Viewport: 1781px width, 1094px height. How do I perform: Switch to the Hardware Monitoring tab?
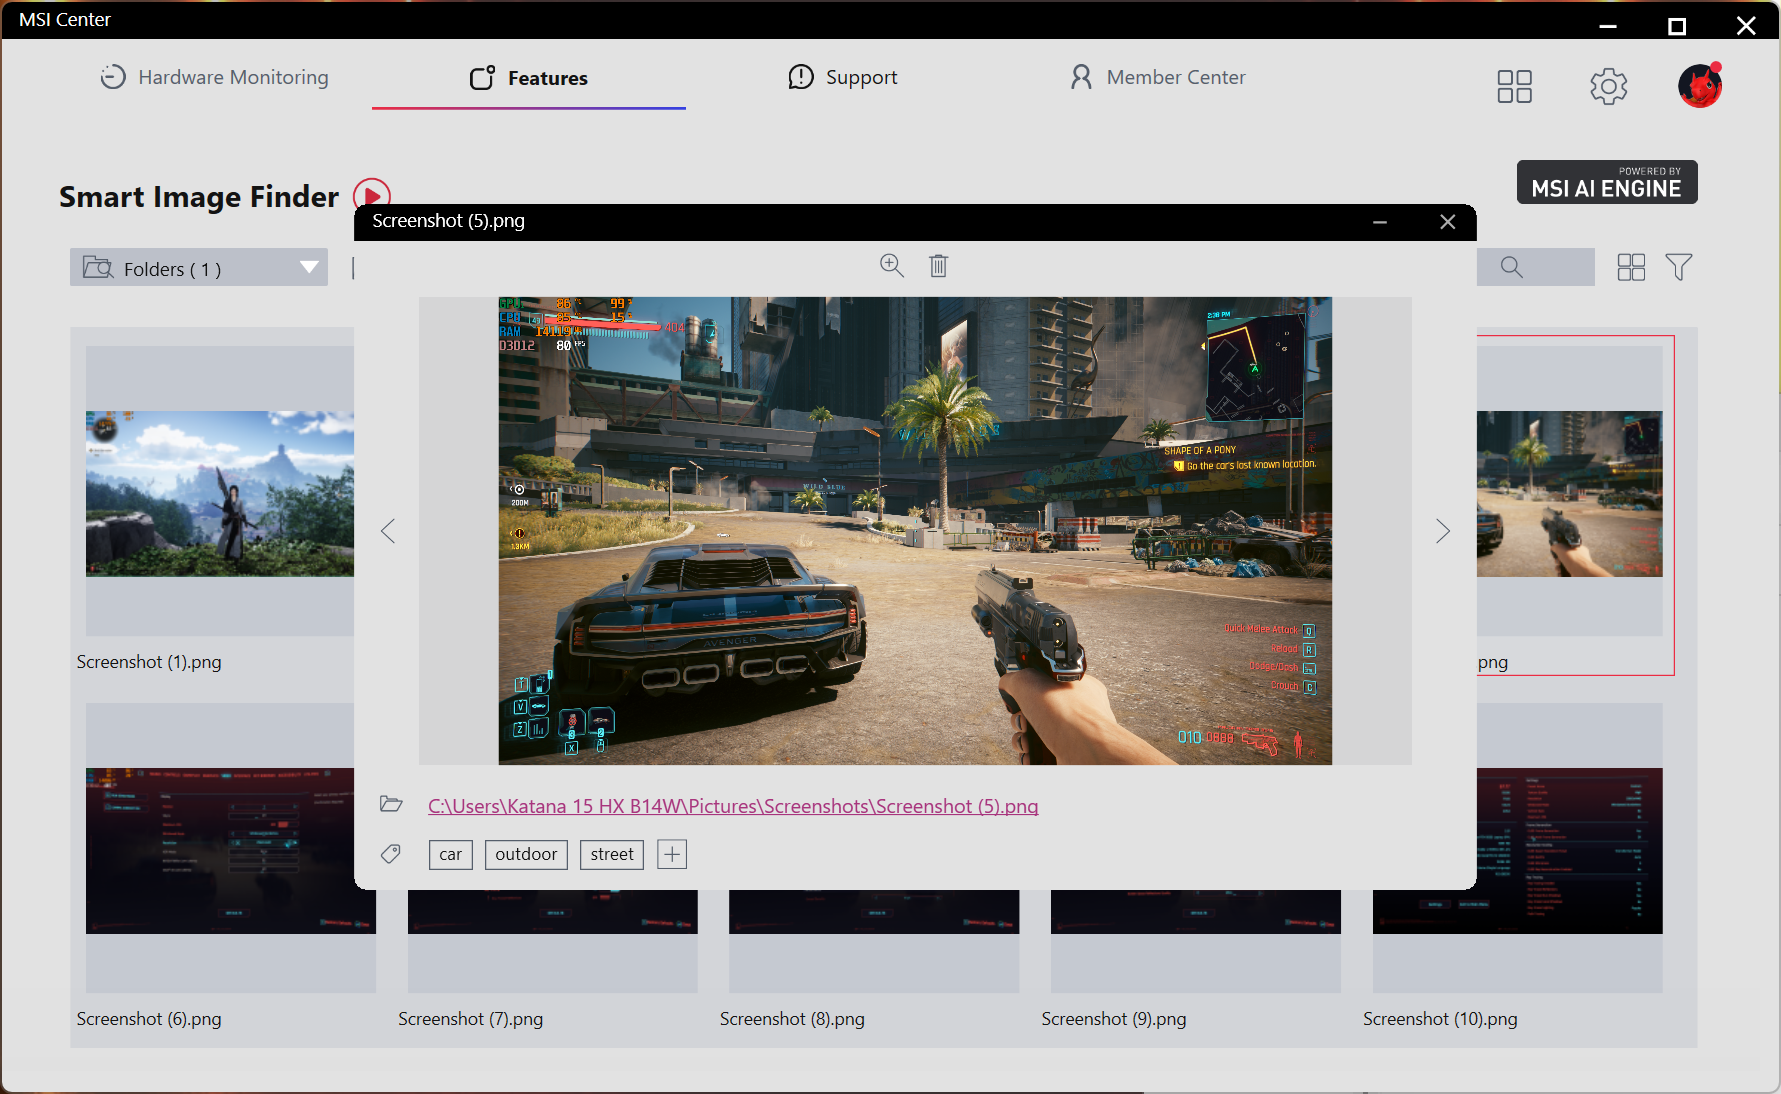(x=214, y=77)
